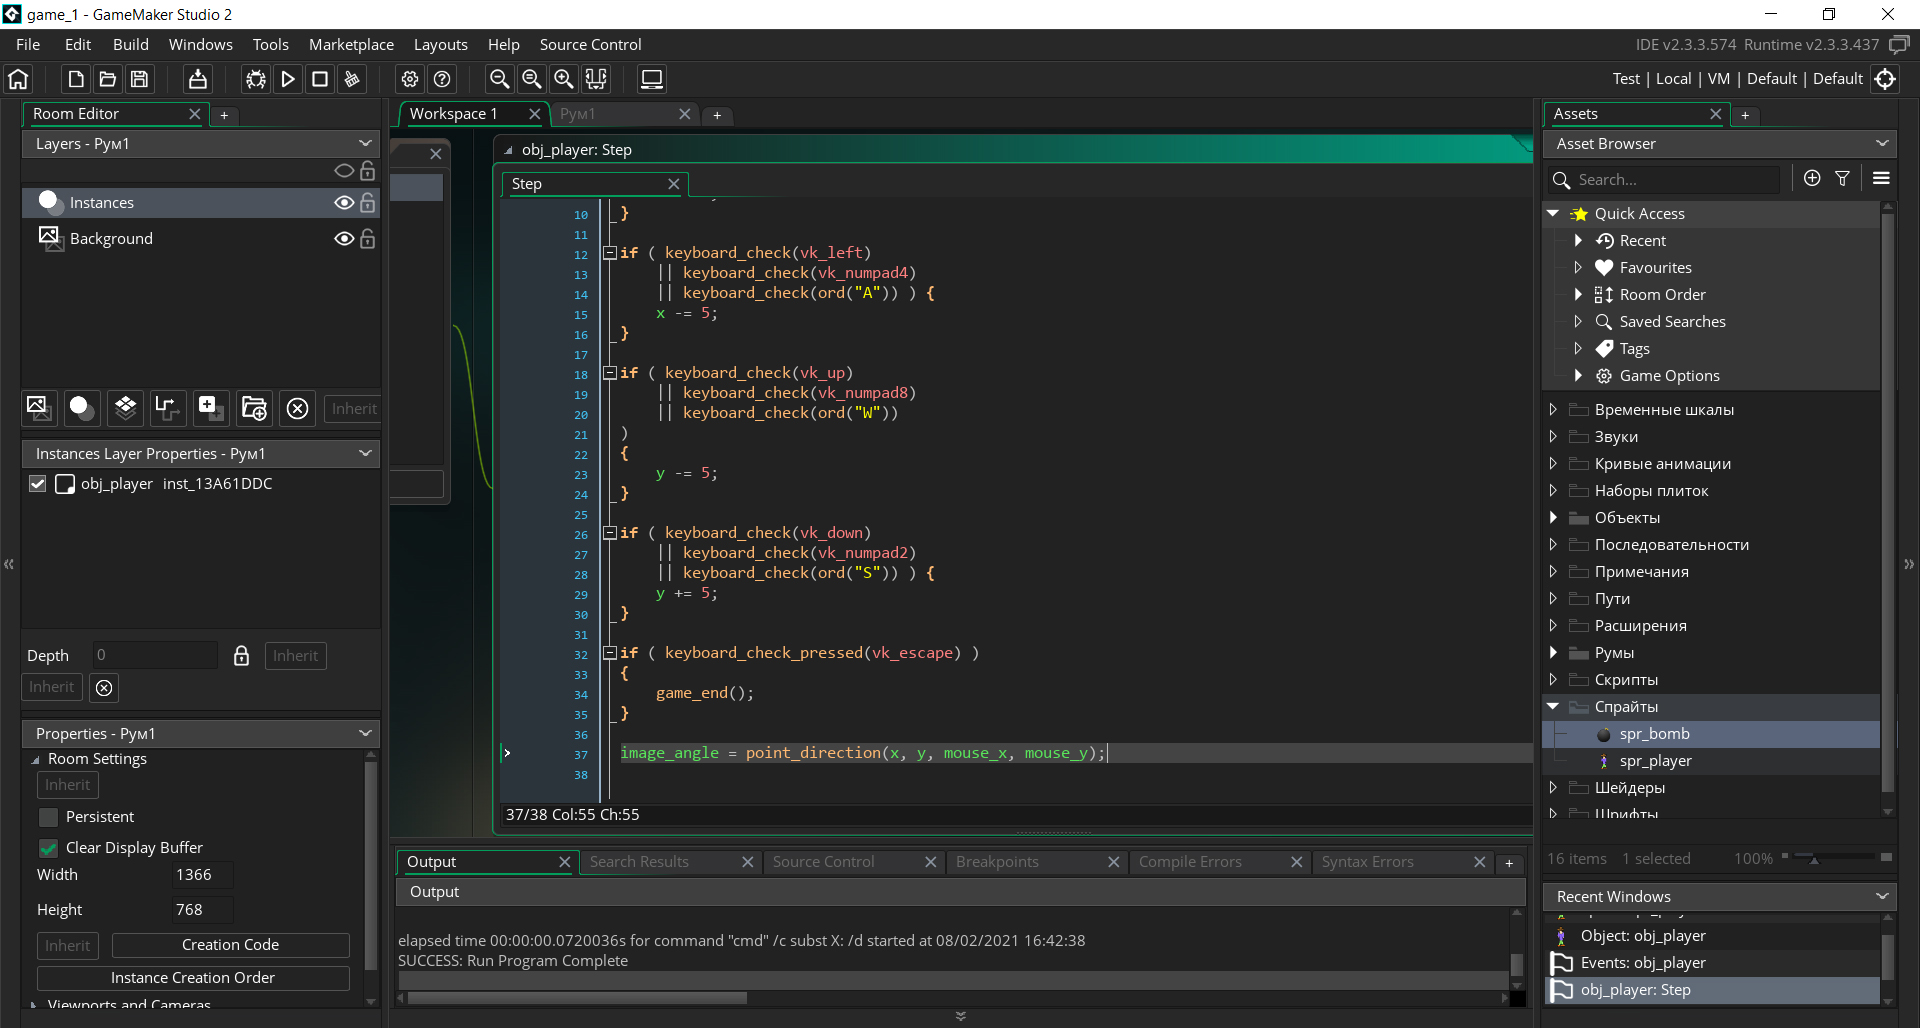The width and height of the screenshot is (1920, 1028).
Task: Lock the Background layer padlock
Action: click(x=367, y=239)
